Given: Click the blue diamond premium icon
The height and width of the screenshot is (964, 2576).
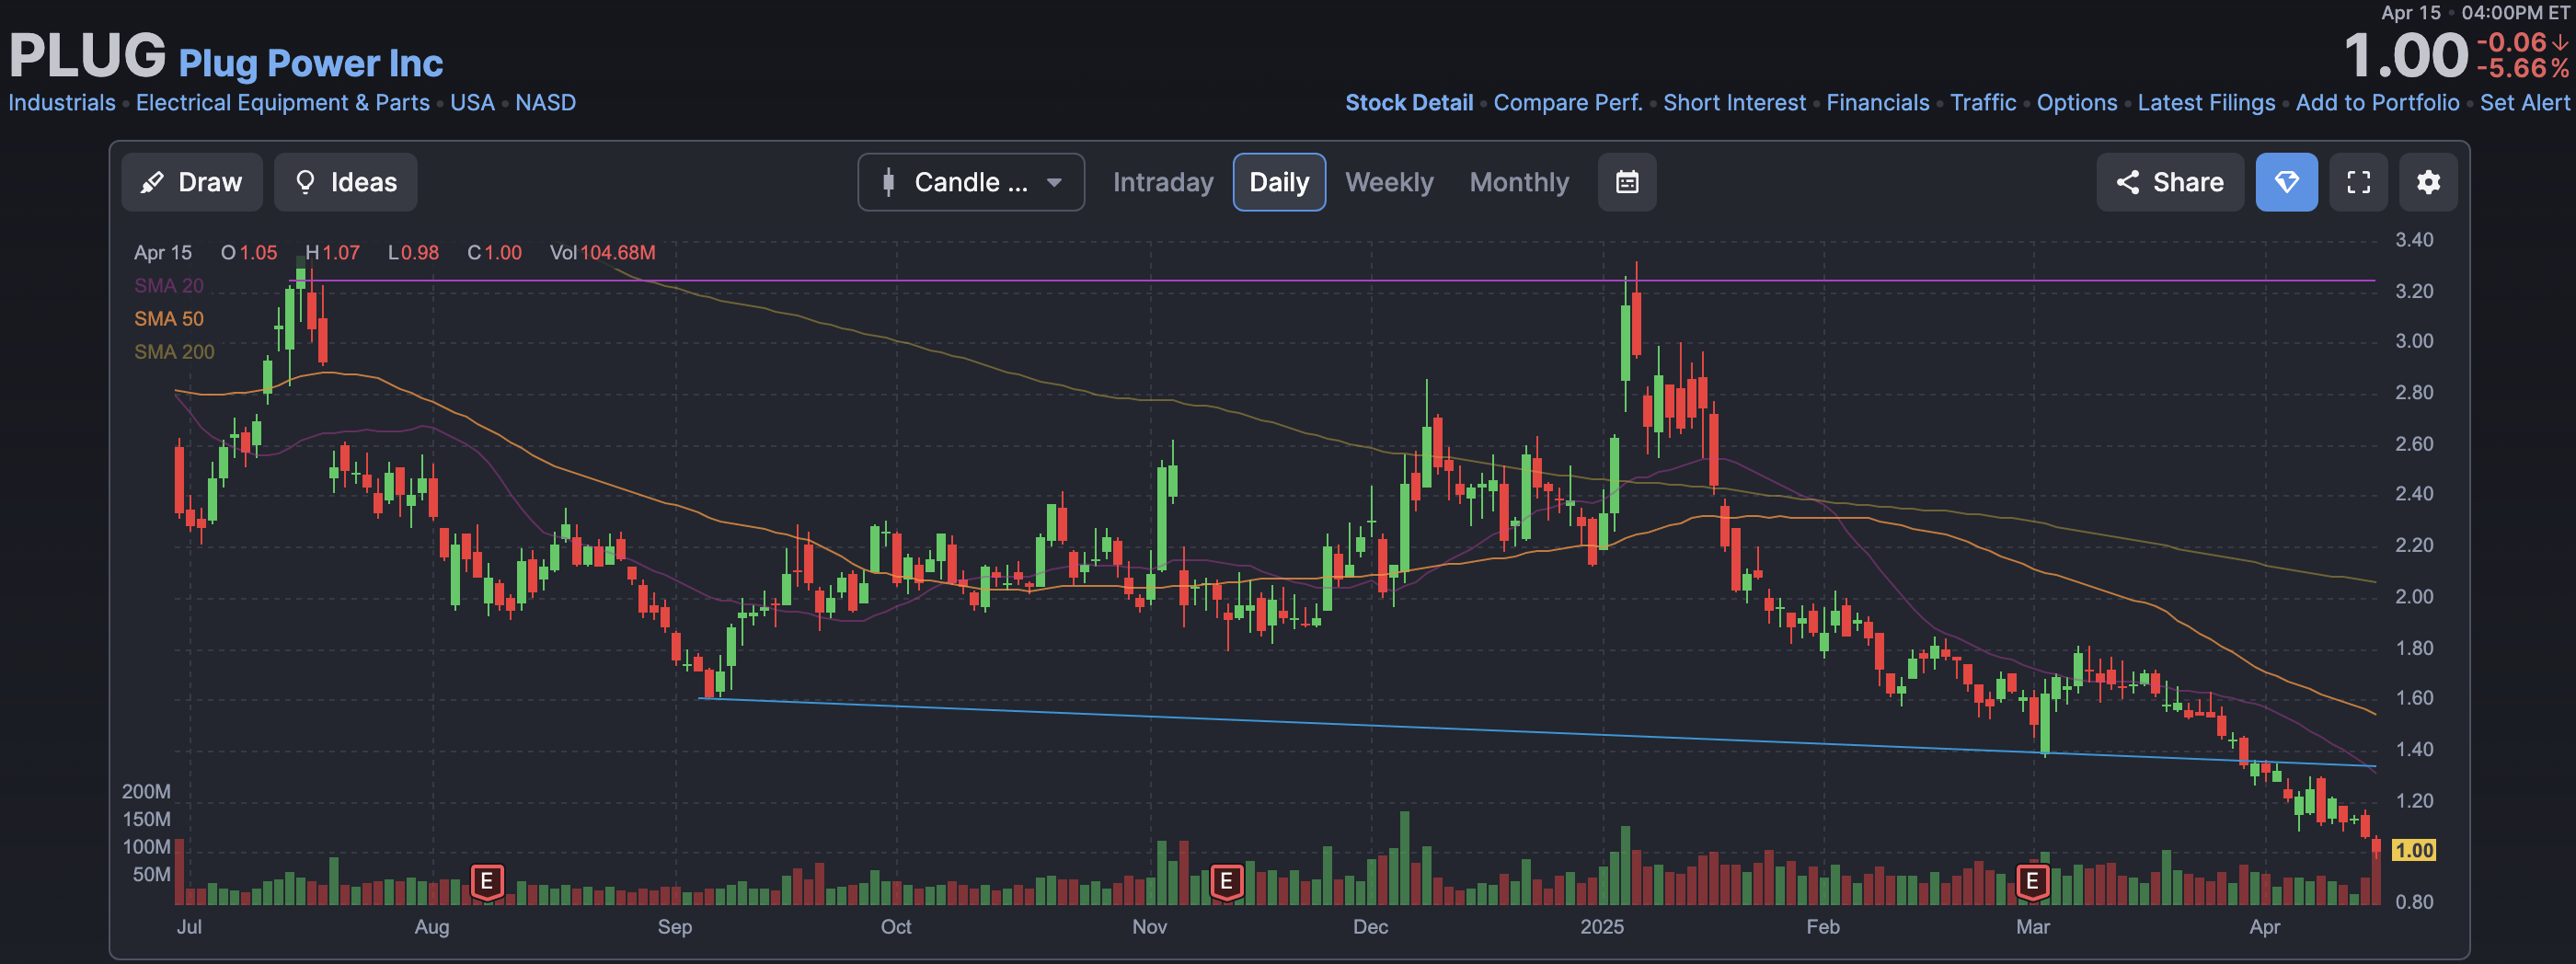Looking at the screenshot, I should click(x=2286, y=182).
